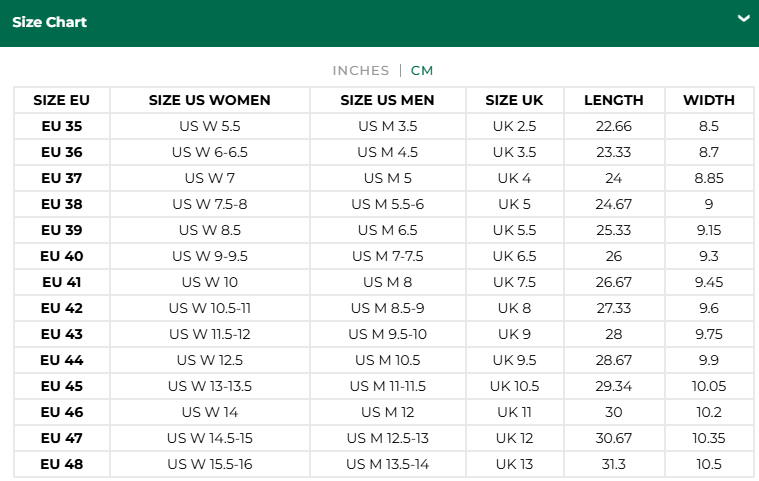Screen dimensions: 759x481
Task: Click the US W 7.5-8 cell
Action: pyautogui.click(x=210, y=204)
